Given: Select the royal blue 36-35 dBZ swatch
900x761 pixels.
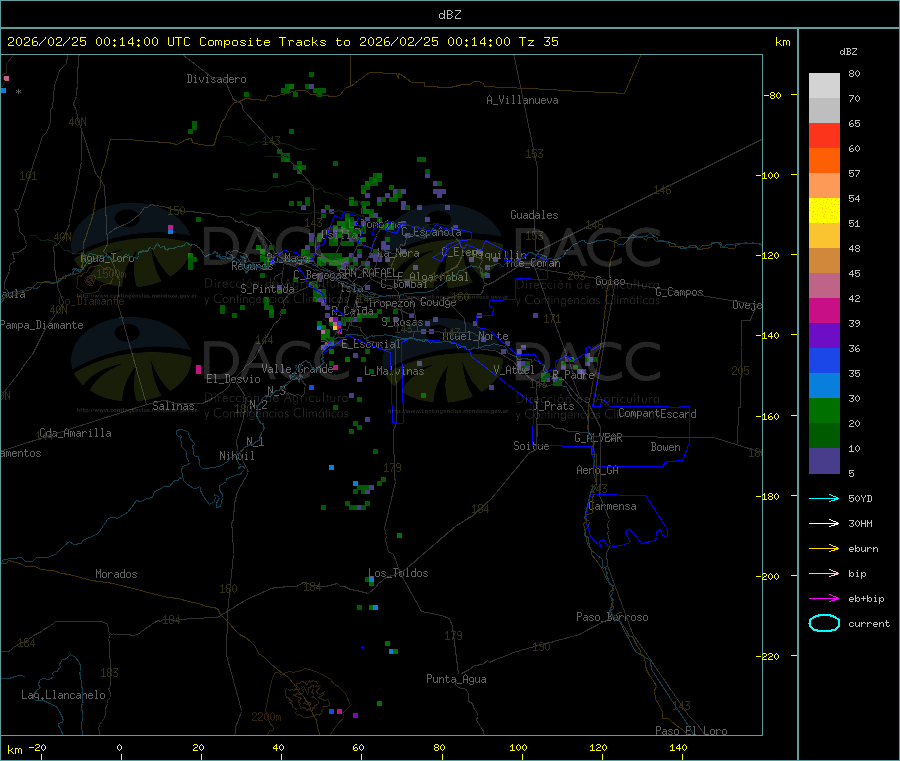Looking at the screenshot, I should click(824, 360).
